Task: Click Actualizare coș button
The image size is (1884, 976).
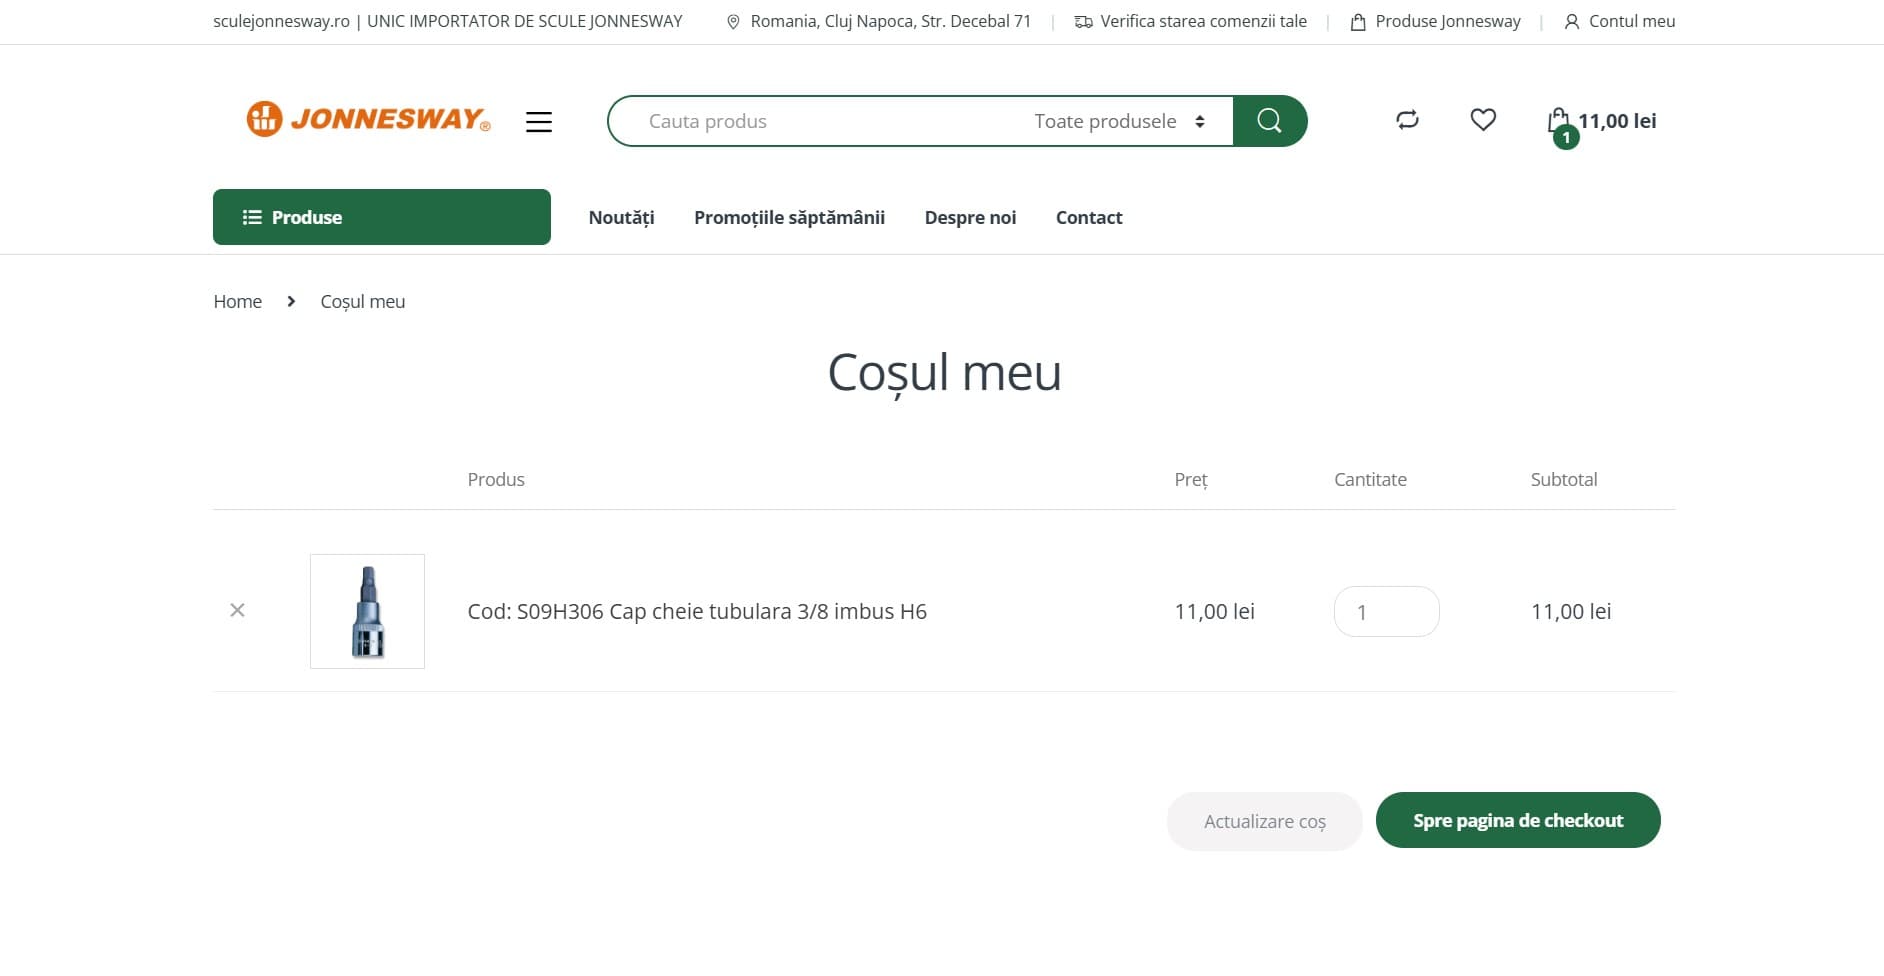Action: click(1265, 821)
